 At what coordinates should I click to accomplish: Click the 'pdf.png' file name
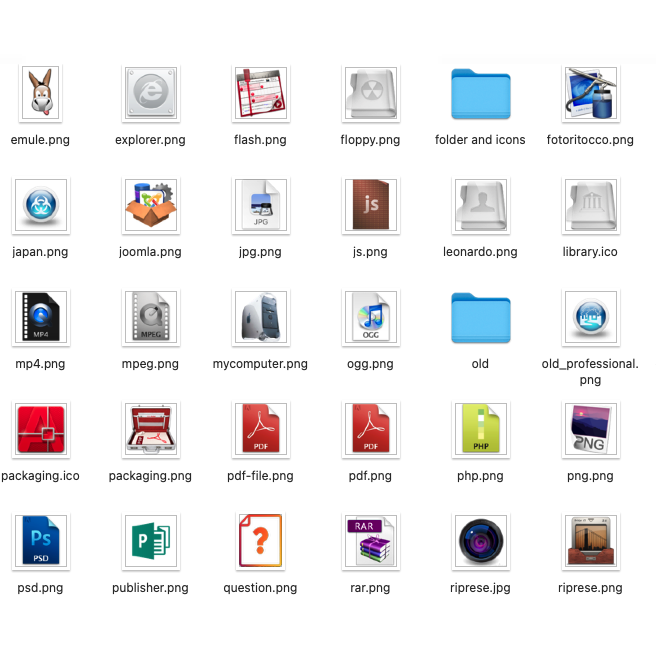click(x=370, y=476)
